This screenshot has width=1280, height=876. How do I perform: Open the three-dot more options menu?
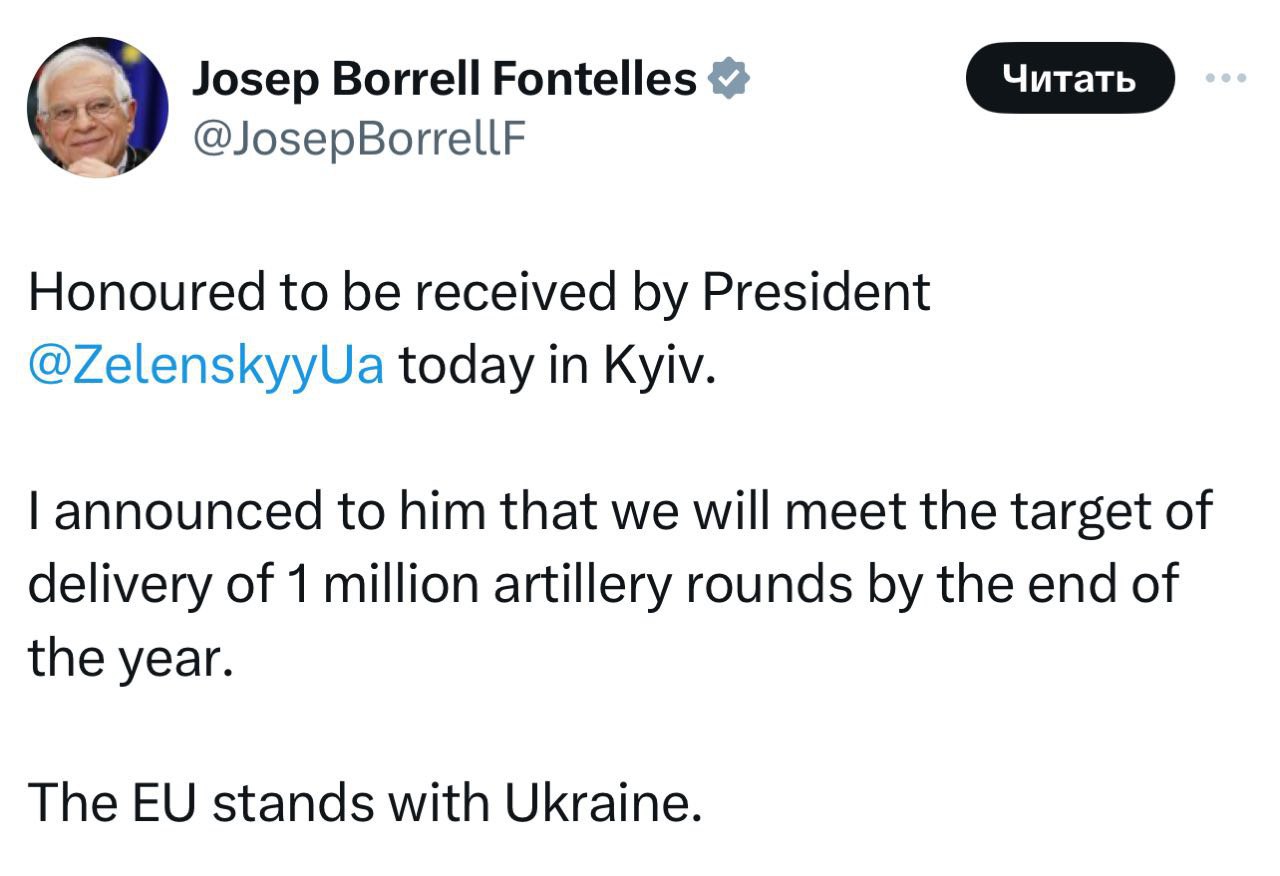[1226, 77]
